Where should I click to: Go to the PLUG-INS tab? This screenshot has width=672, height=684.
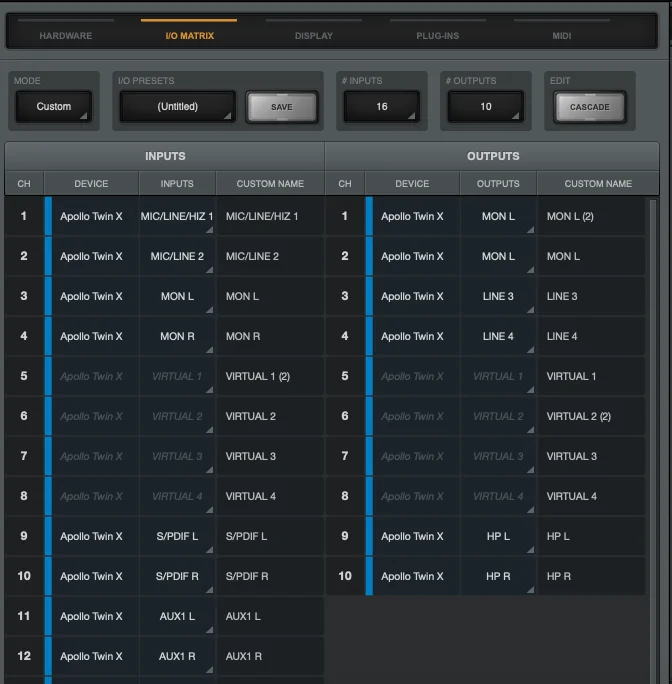[x=438, y=35]
